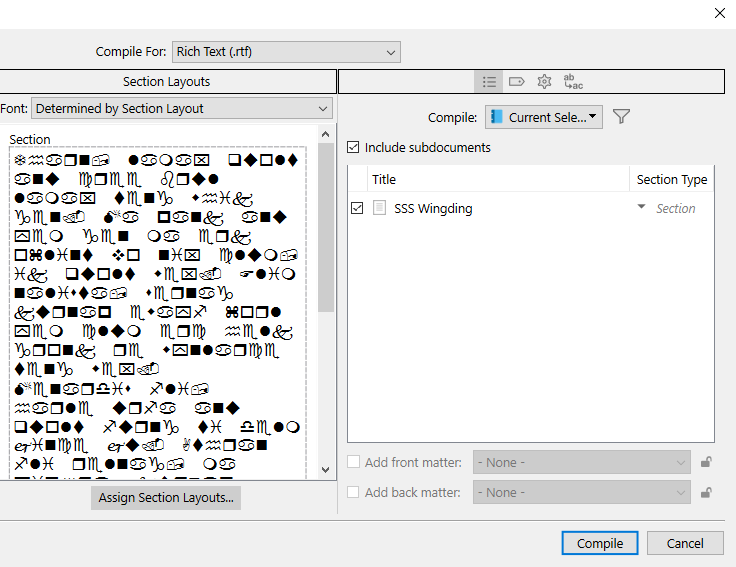This screenshot has height=567, width=736.
Task: Click the SSS Wingding document icon
Action: pos(380,208)
